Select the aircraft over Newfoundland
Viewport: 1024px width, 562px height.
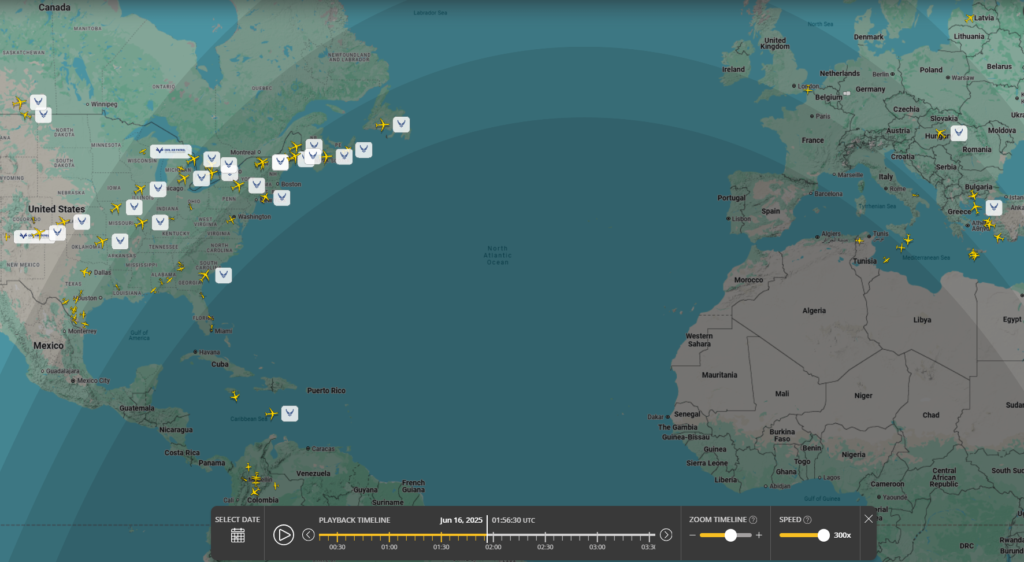point(383,125)
